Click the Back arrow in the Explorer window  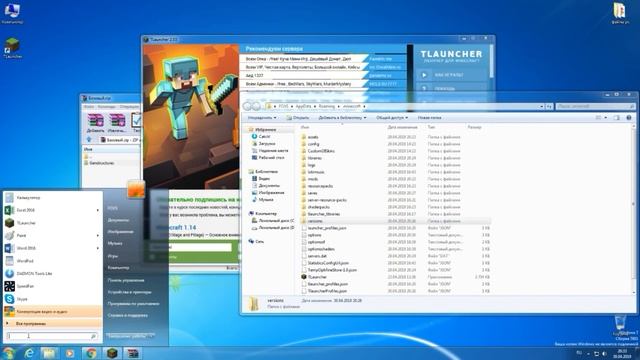click(247, 106)
